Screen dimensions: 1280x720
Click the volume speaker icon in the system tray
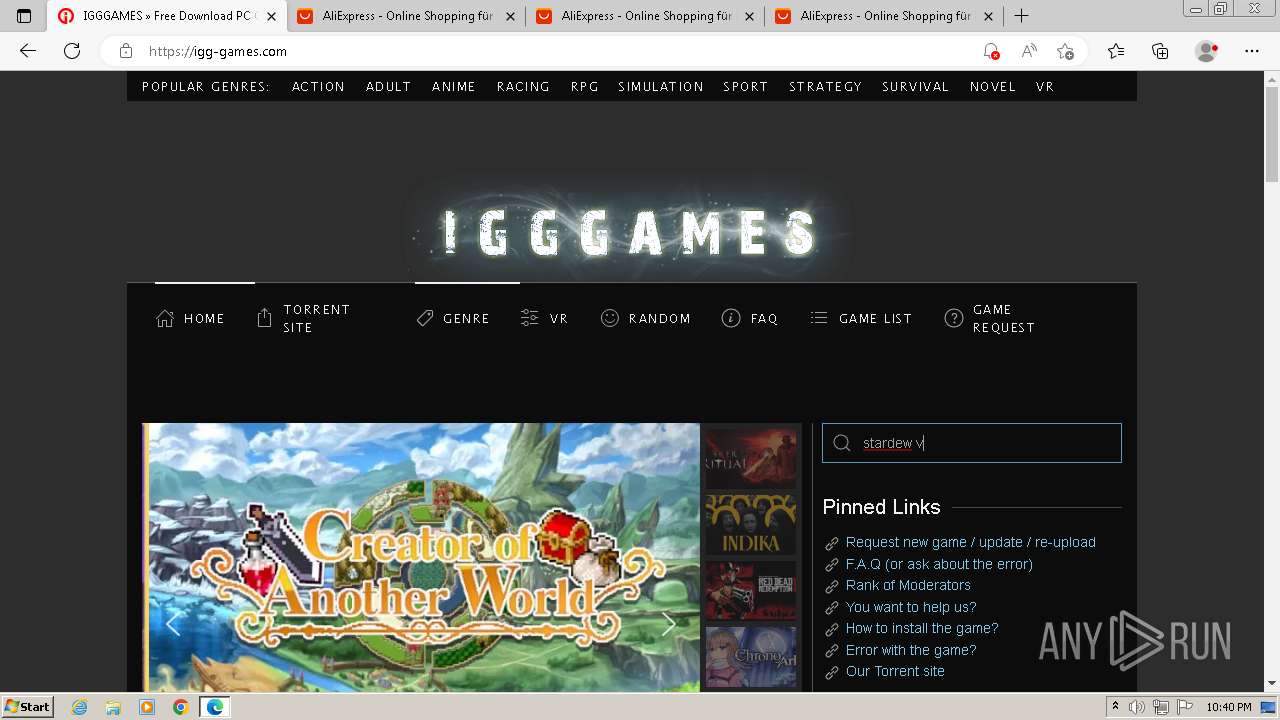coord(1136,707)
